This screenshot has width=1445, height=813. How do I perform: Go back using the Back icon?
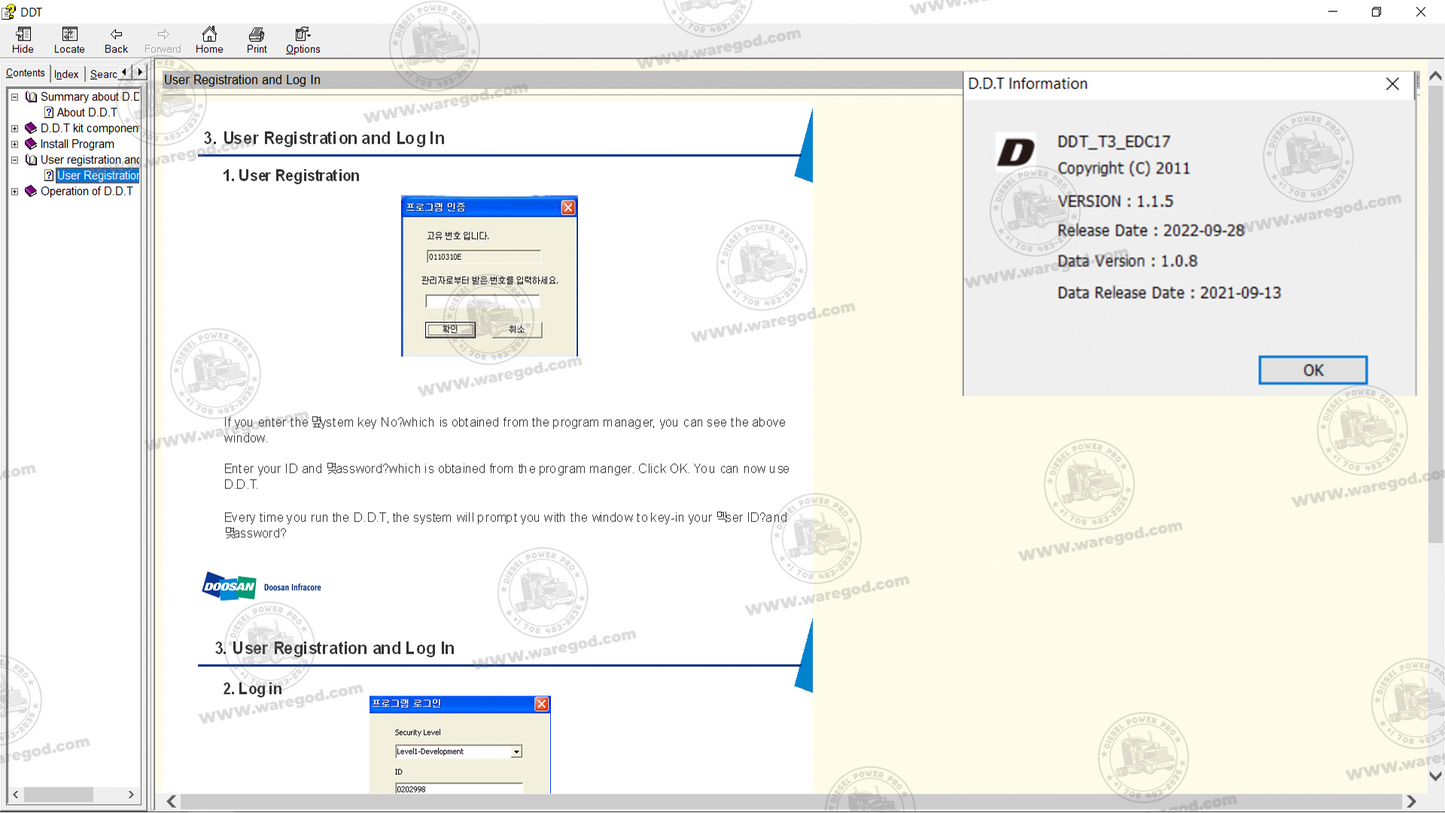pyautogui.click(x=115, y=40)
